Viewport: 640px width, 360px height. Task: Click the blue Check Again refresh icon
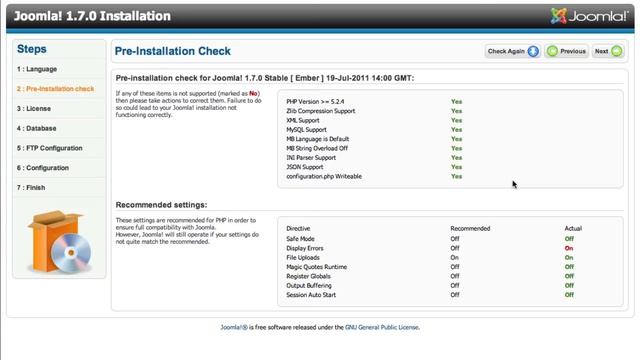pos(533,51)
